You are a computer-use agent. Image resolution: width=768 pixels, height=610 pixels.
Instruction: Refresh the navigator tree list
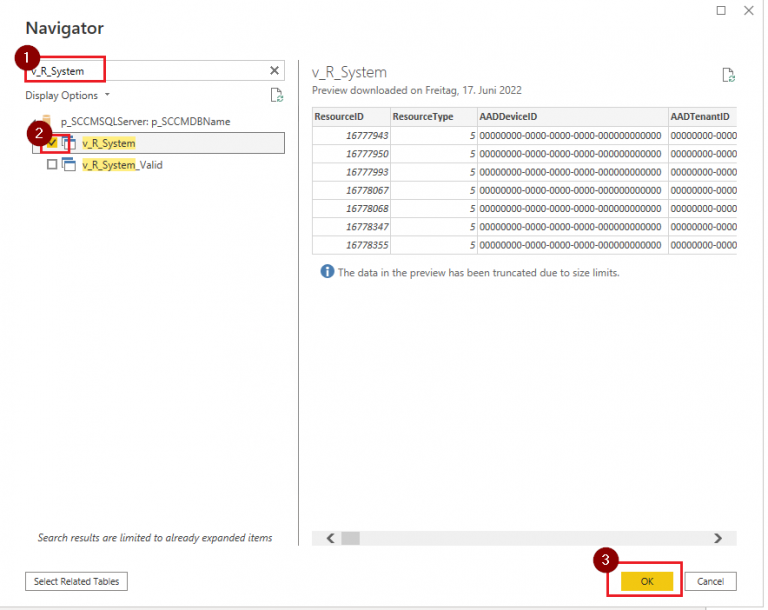point(277,95)
